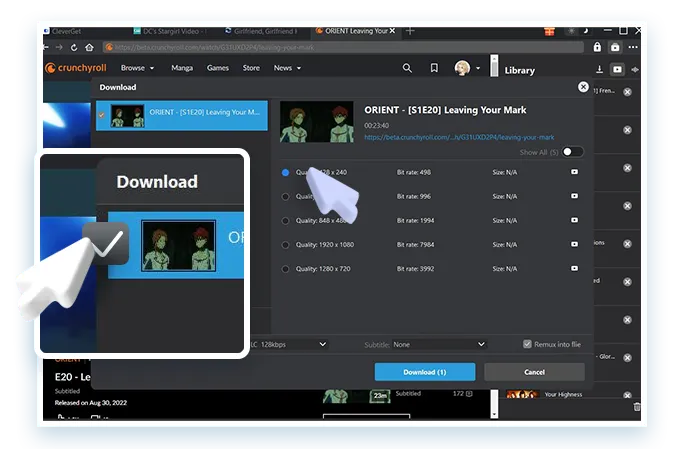The height and width of the screenshot is (449, 684).
Task: Switch to DC's Stargirl Video tab
Action: click(x=170, y=31)
